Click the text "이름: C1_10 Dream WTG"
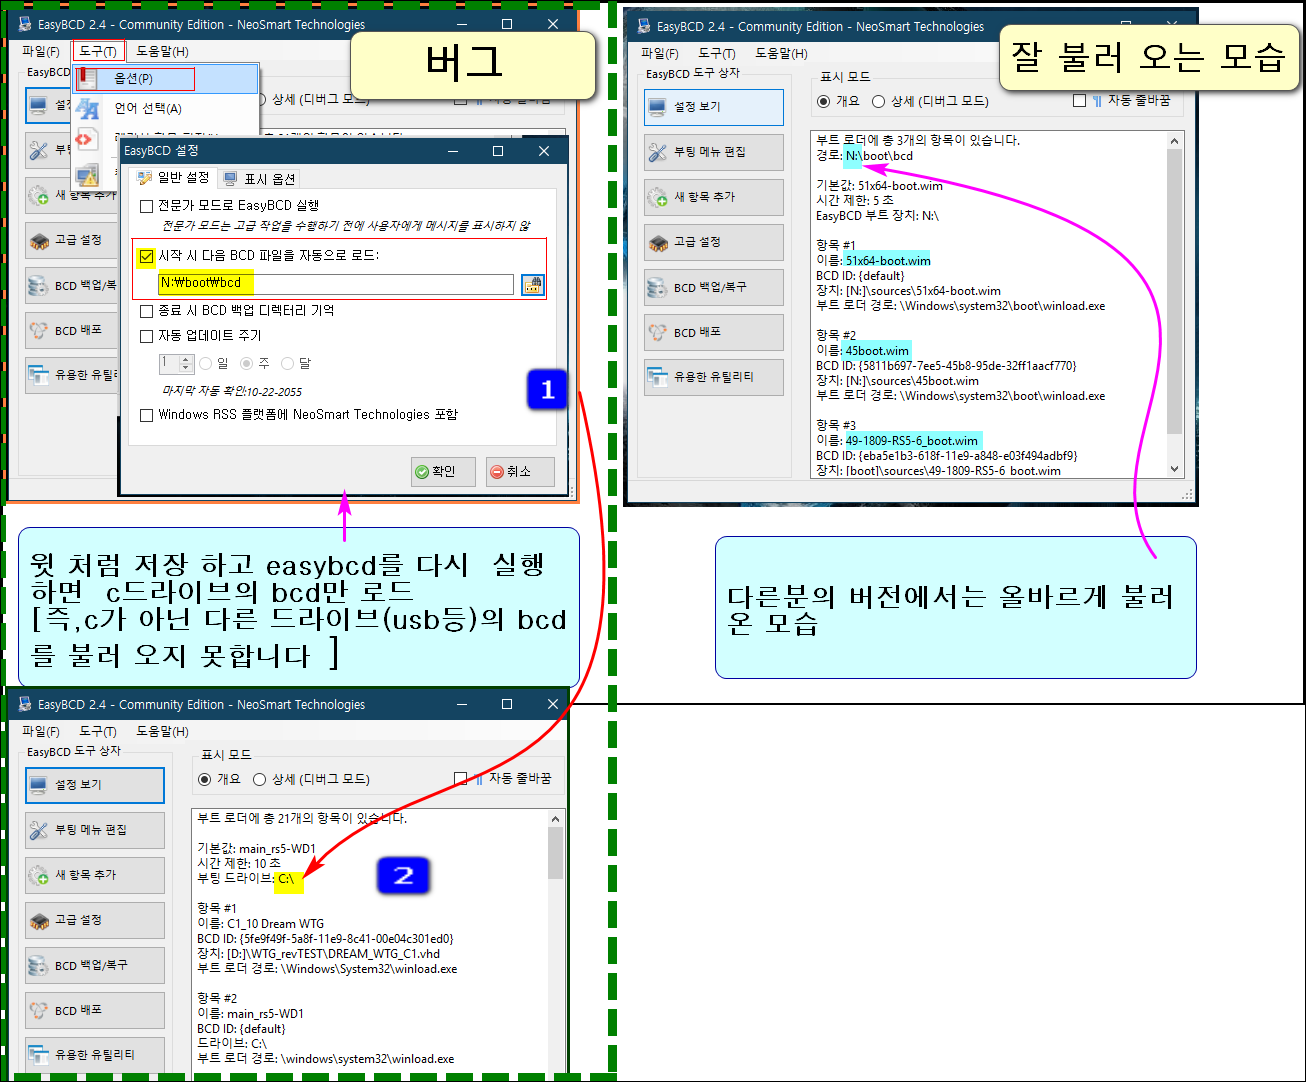The image size is (1306, 1082). pos(260,924)
